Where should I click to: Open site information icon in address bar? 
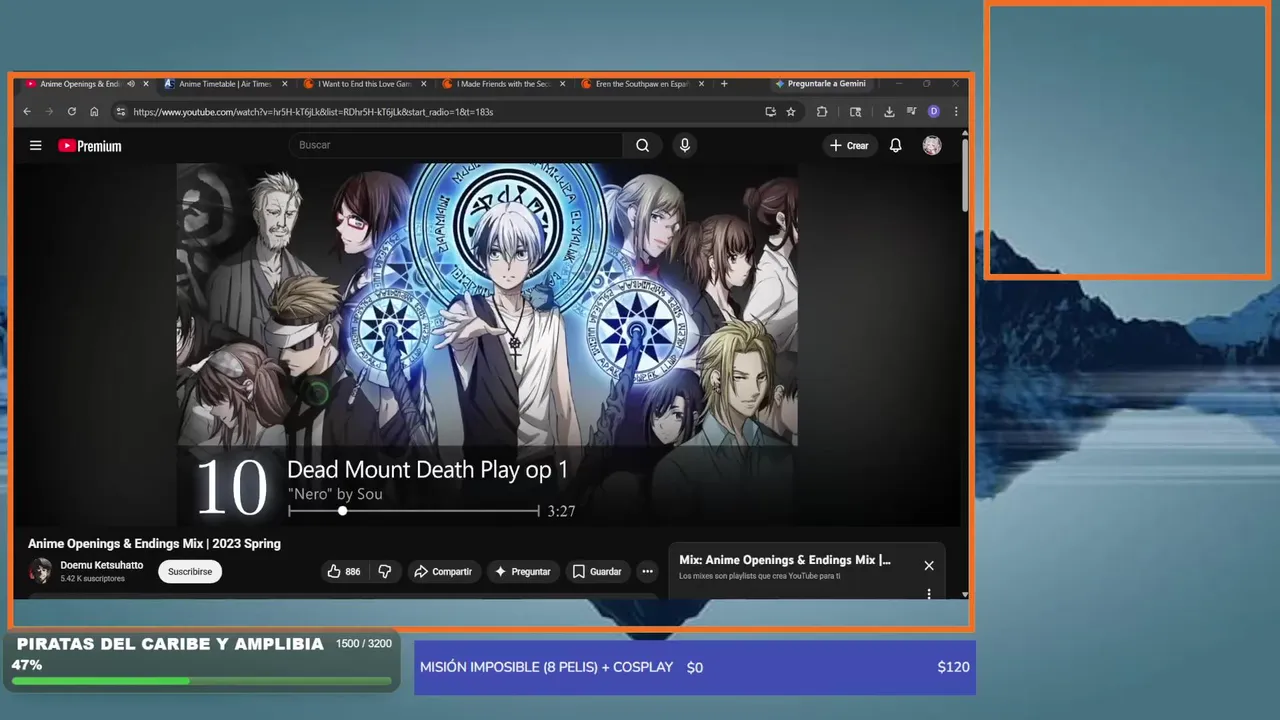click(x=121, y=112)
